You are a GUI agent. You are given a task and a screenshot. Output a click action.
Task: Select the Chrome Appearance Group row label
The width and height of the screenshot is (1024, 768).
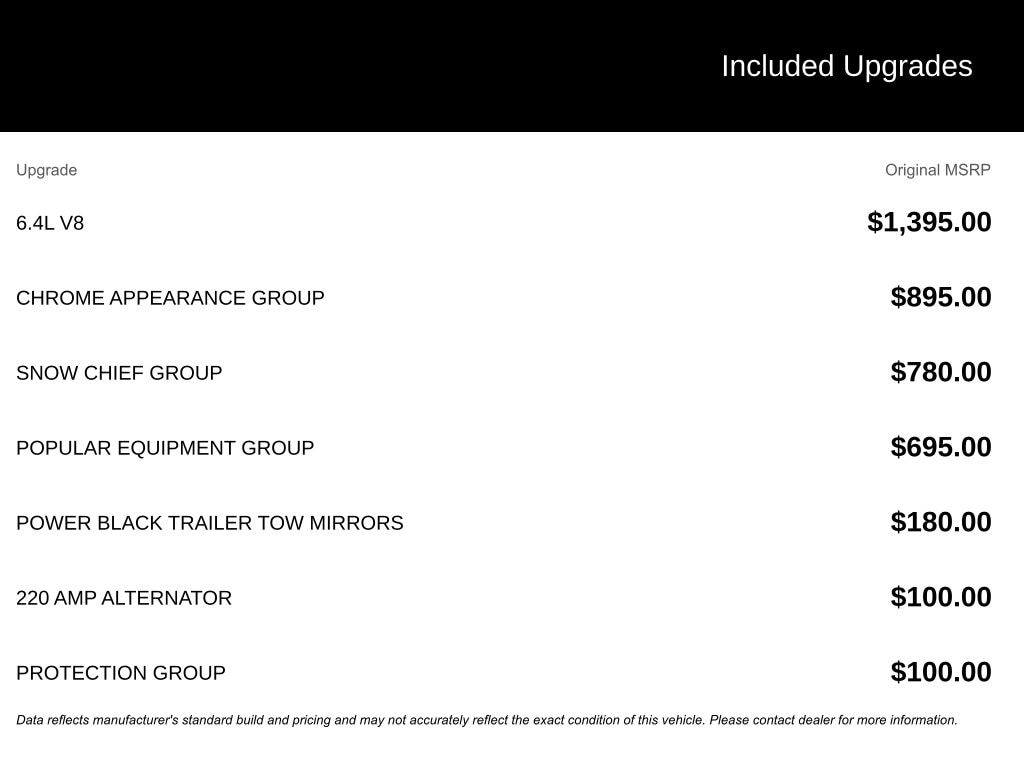click(170, 298)
